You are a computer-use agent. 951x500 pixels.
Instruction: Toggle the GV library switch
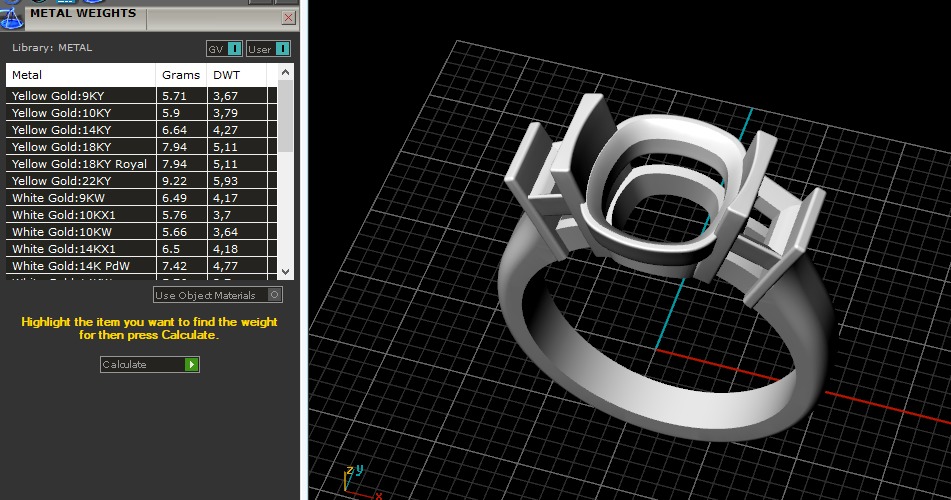point(224,49)
